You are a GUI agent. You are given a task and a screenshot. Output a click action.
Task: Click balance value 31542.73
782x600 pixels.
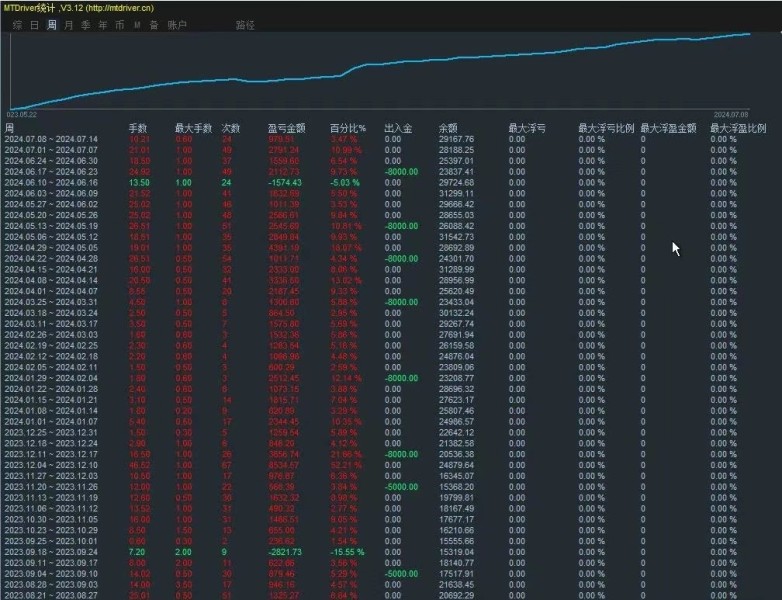coord(456,237)
